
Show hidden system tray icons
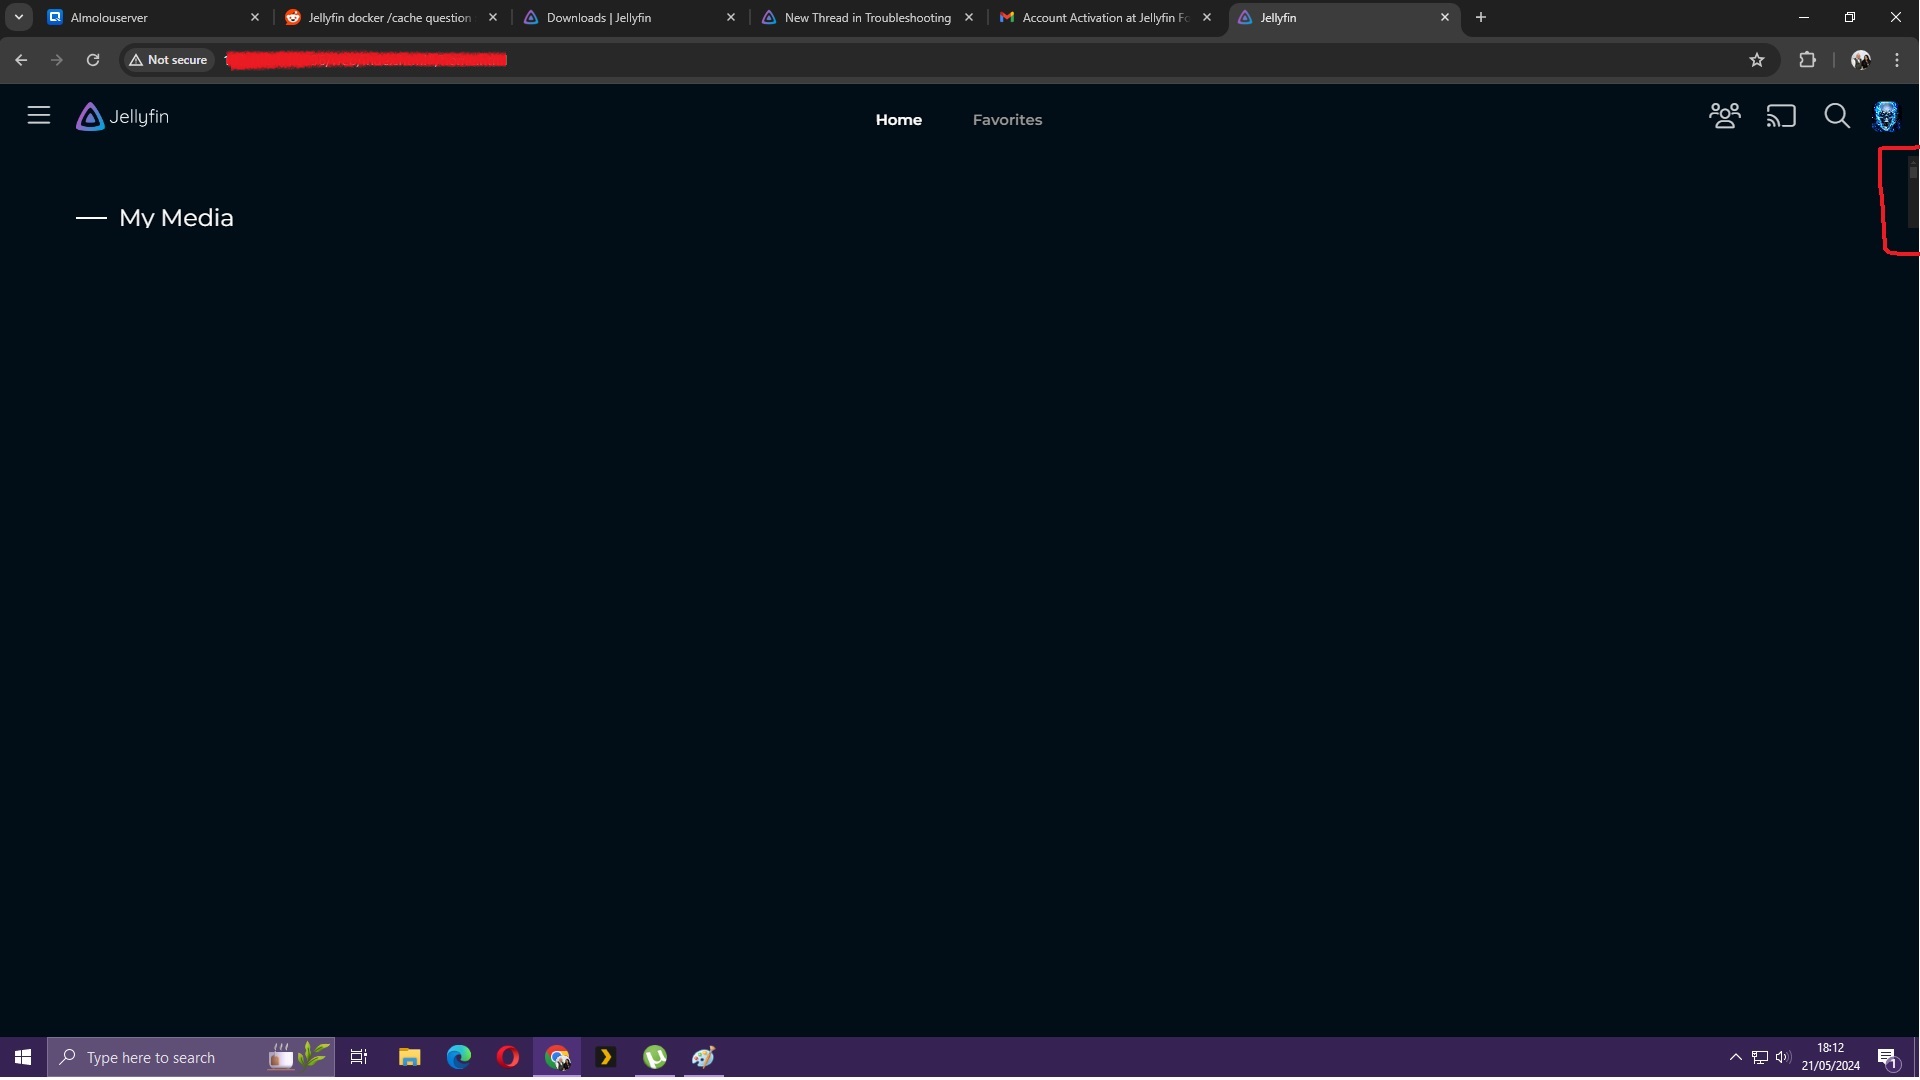coord(1736,1058)
